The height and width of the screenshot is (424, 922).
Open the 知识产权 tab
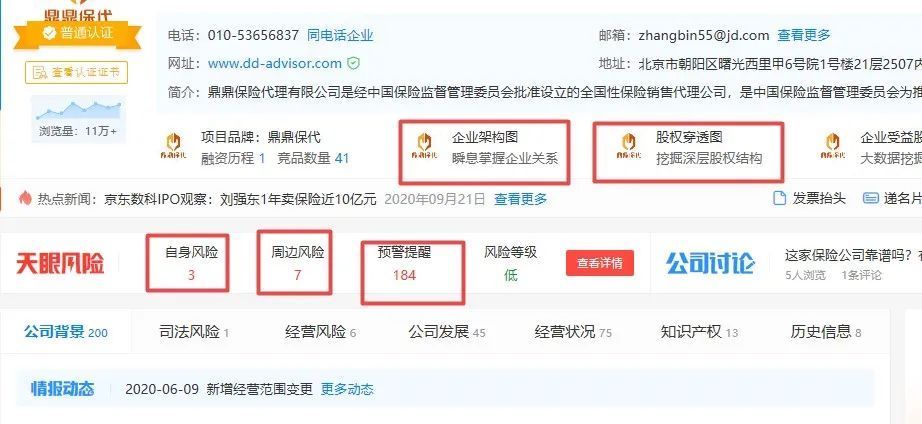[x=699, y=332]
